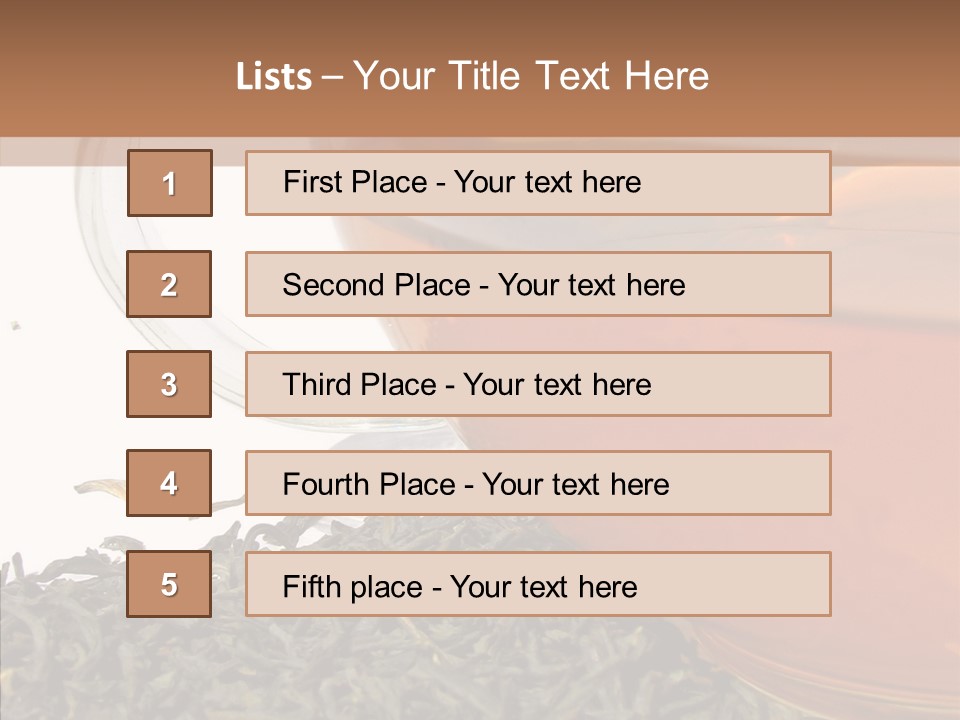Select 'Your Title Text Here' in the heading

(531, 76)
